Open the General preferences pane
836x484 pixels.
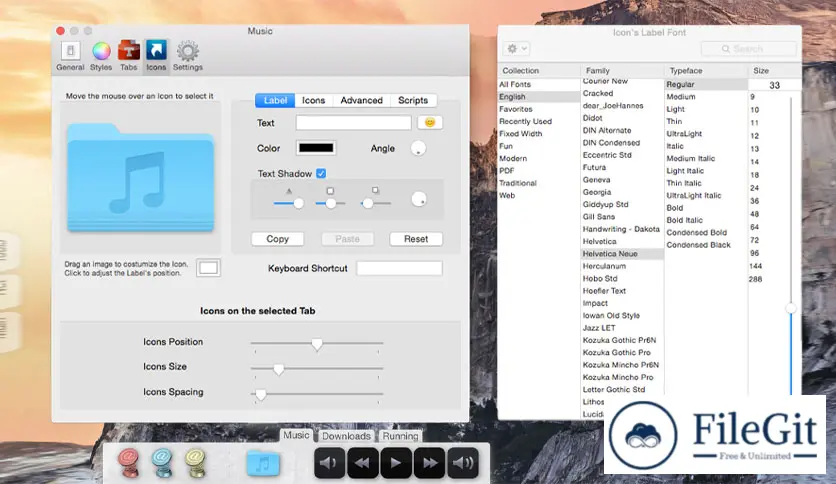coord(70,56)
